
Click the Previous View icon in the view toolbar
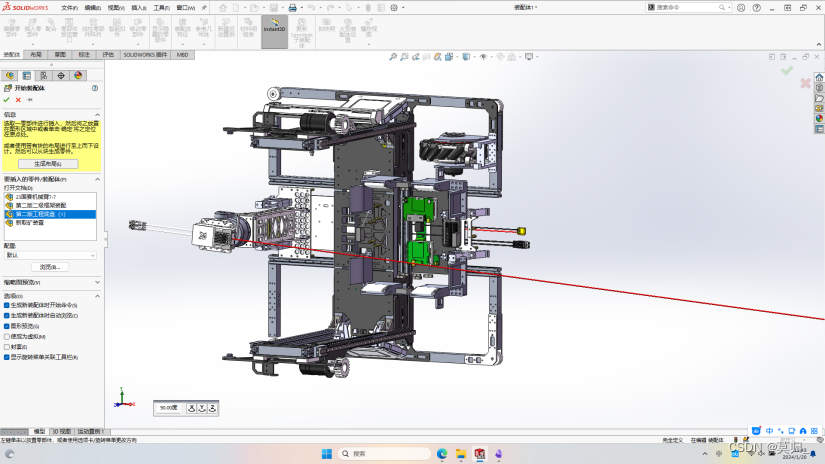[x=416, y=57]
